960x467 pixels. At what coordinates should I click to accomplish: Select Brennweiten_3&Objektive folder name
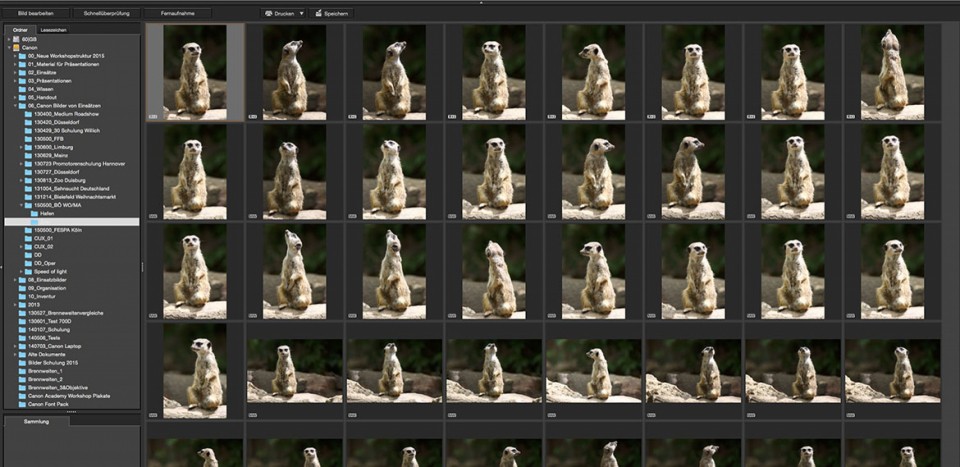click(x=58, y=387)
